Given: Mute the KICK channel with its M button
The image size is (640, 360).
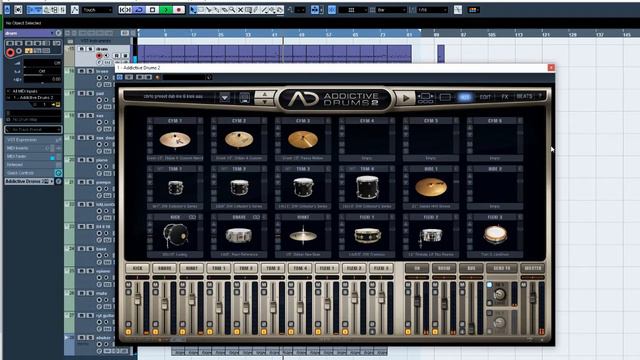Looking at the screenshot, I should tap(129, 284).
